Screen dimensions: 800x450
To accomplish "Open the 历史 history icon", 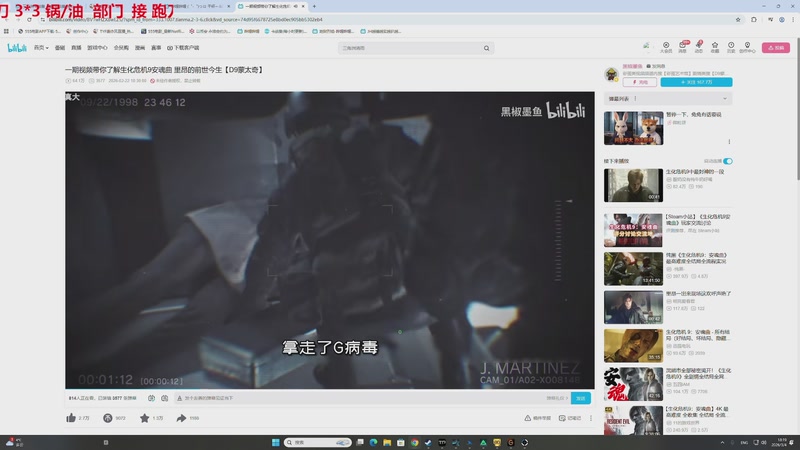I will [x=731, y=47].
